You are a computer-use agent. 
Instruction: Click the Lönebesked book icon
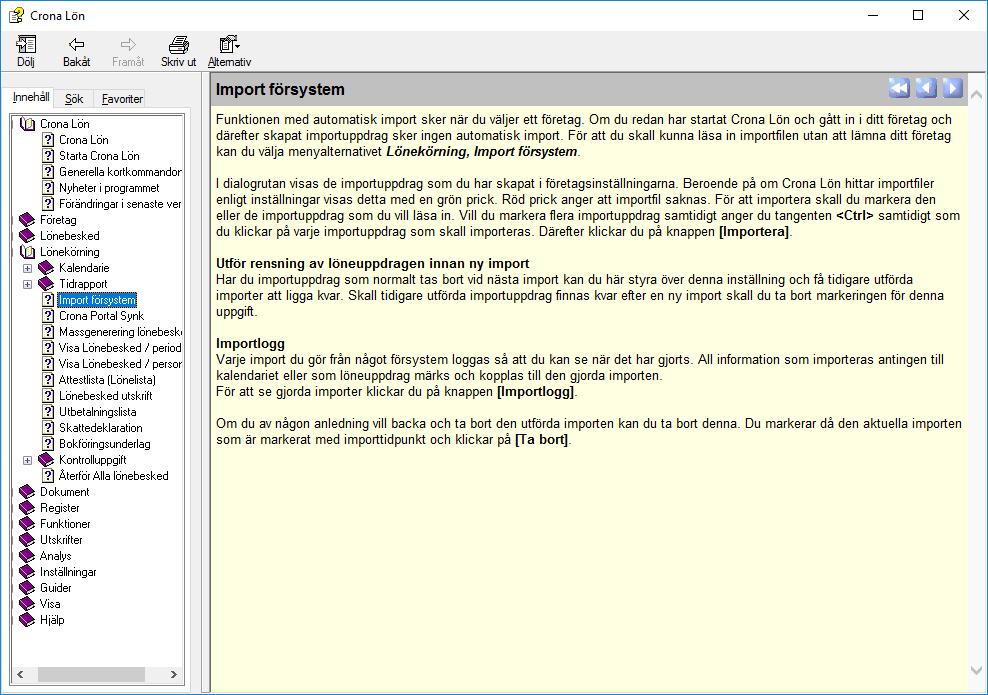click(x=27, y=236)
